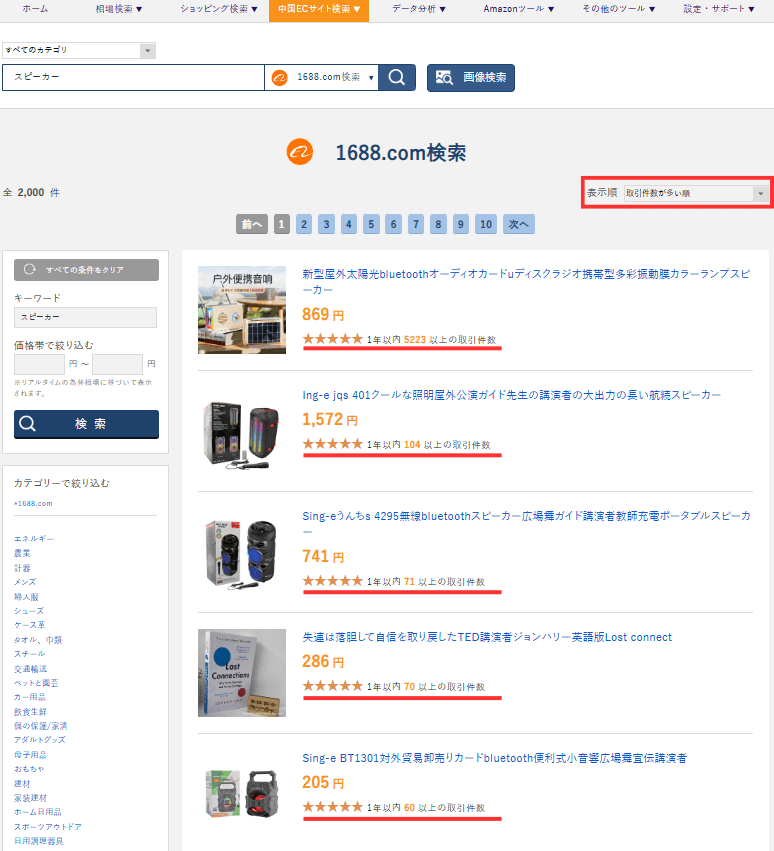Open the Ing-e jqs 401 speaker thumbnail

click(x=242, y=435)
